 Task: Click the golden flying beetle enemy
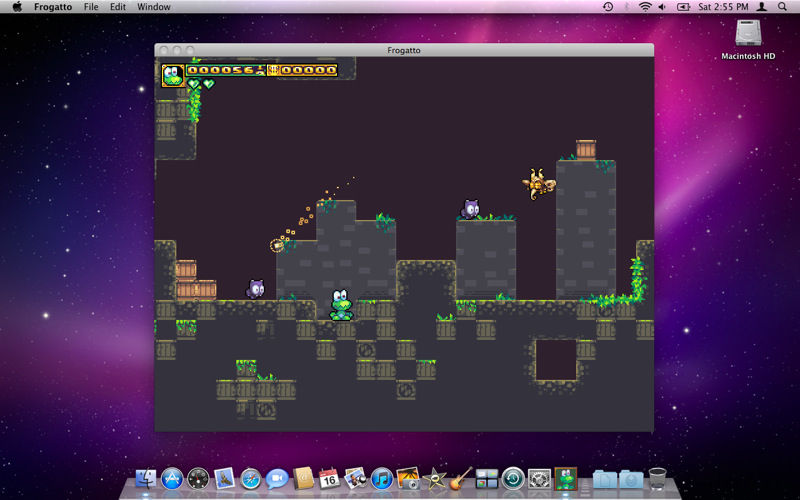[538, 184]
